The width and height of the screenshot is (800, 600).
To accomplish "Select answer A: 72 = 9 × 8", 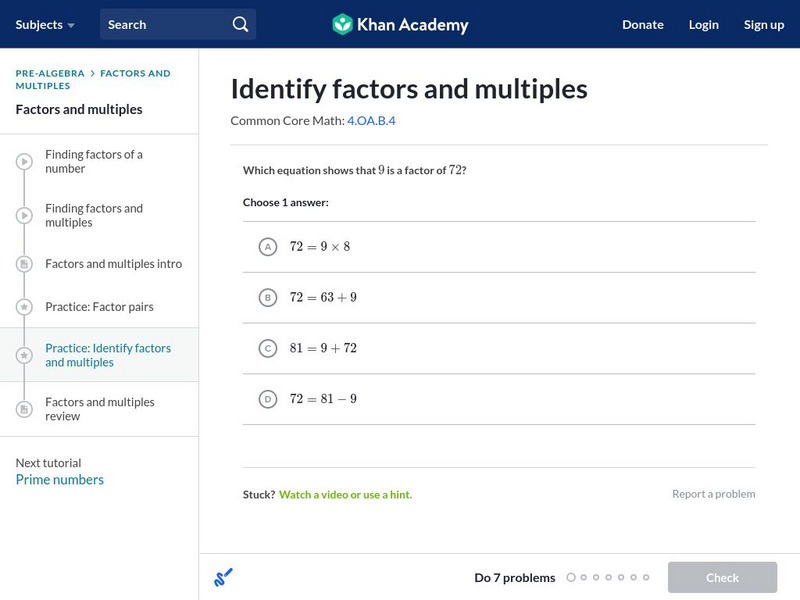I will tap(267, 247).
